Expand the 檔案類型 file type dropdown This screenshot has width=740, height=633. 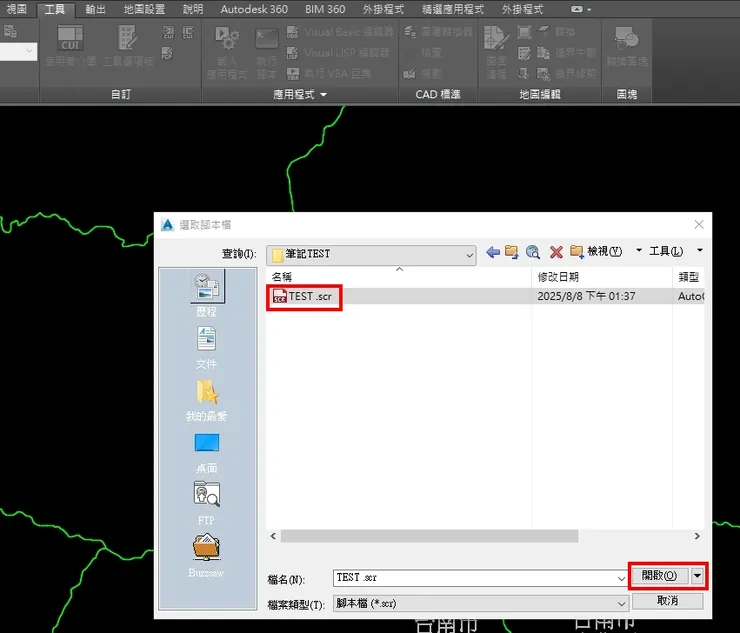point(622,603)
